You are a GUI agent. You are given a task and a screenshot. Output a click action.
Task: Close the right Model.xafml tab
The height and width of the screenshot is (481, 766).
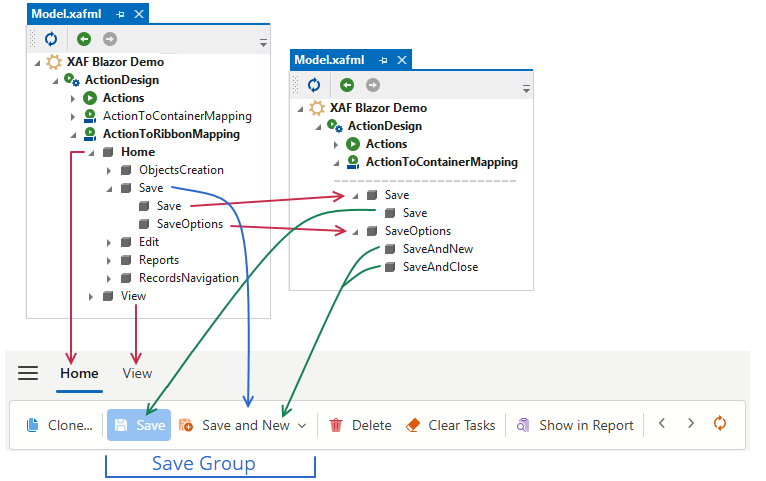[x=402, y=60]
